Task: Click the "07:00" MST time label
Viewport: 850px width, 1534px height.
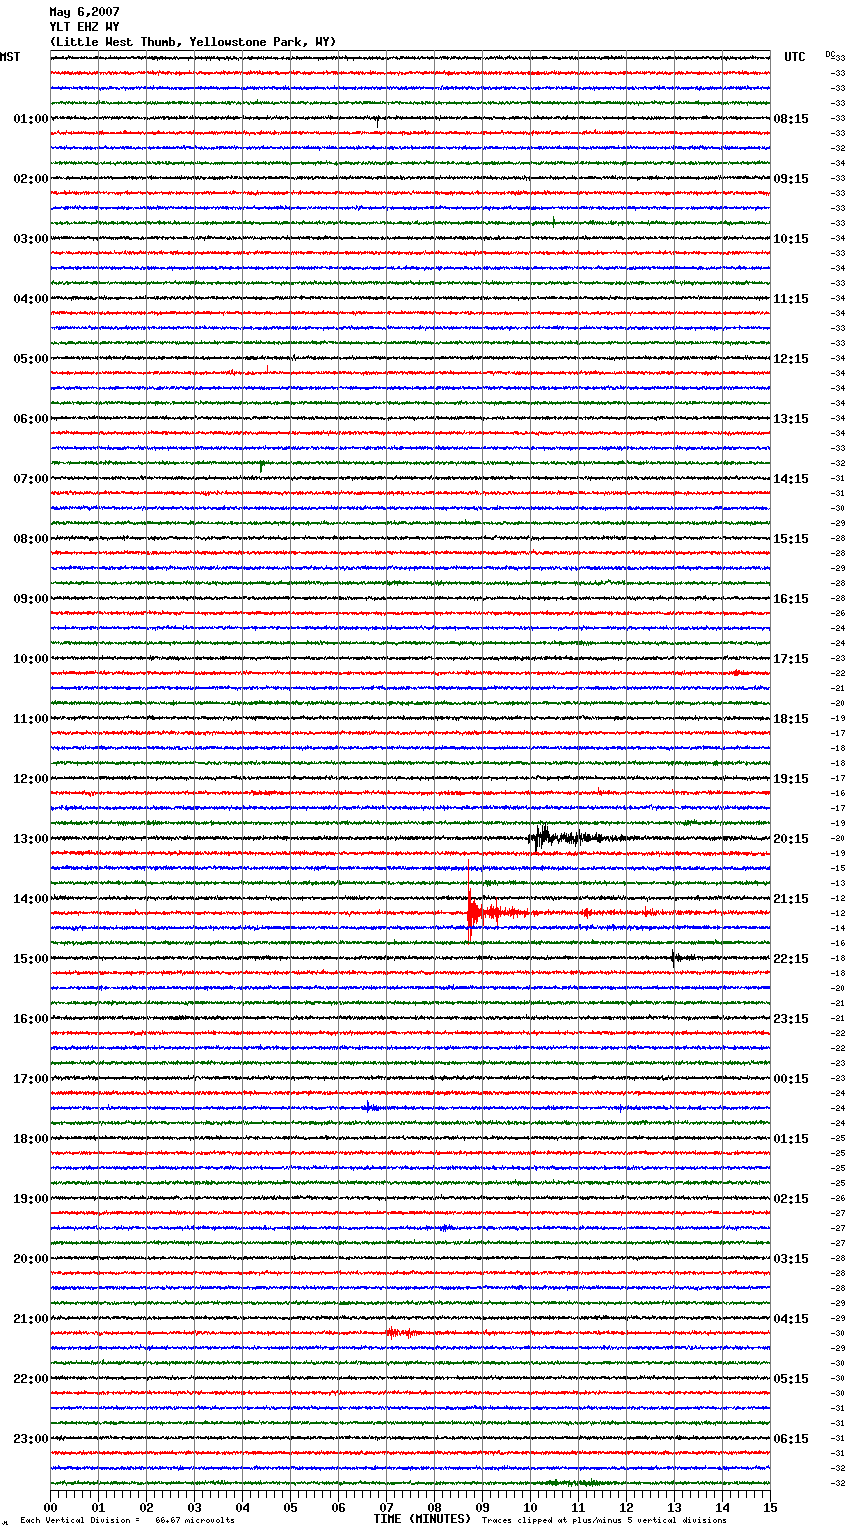Action: (31, 479)
